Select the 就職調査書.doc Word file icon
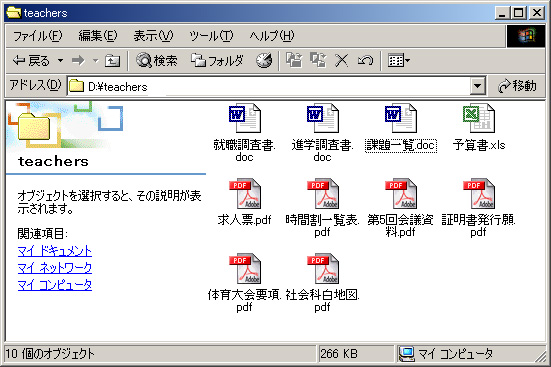Screen dimensions: 551x367 (245, 118)
